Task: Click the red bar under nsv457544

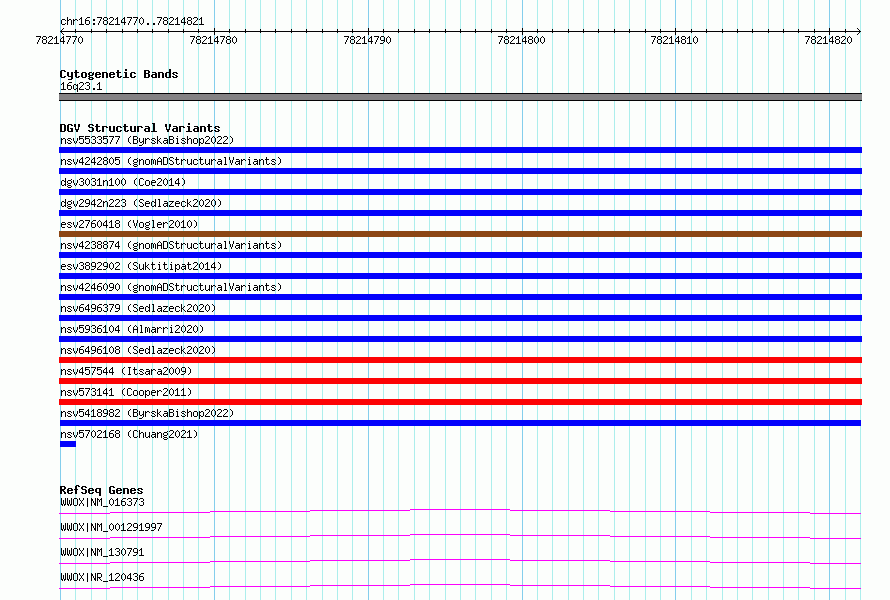Action: tap(460, 381)
